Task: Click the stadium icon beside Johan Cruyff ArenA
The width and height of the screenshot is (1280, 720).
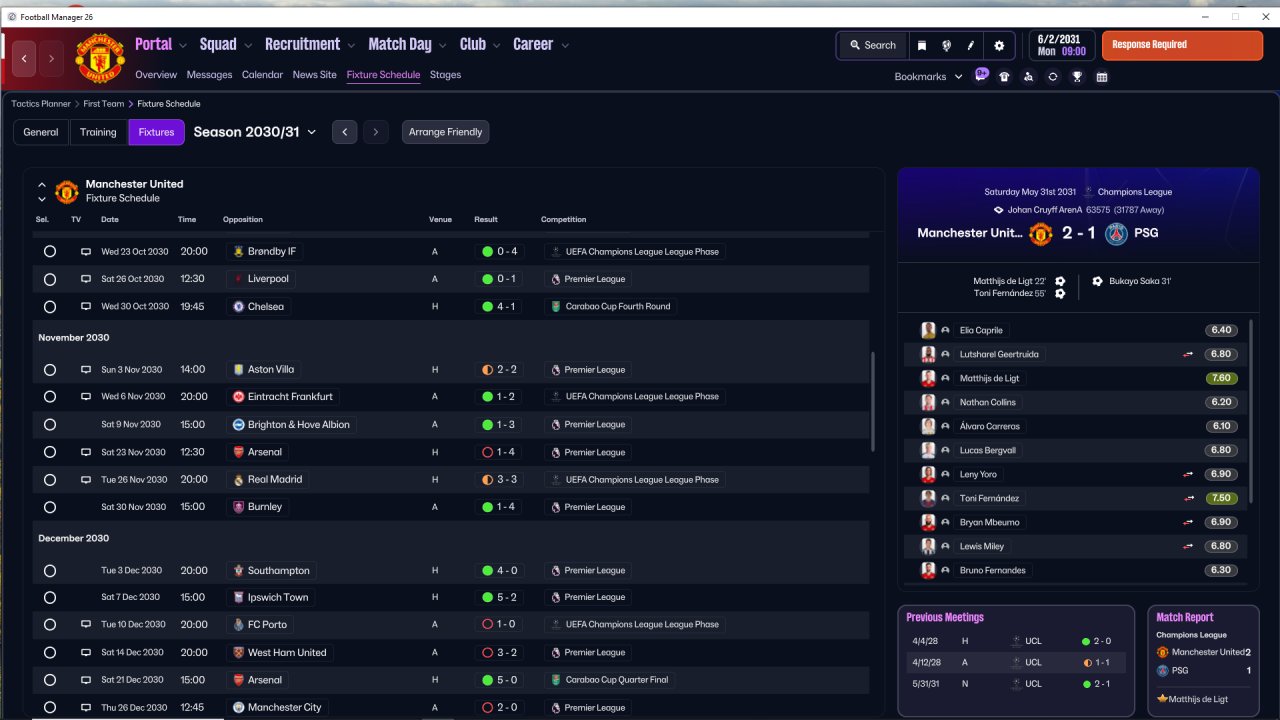Action: pos(998,210)
